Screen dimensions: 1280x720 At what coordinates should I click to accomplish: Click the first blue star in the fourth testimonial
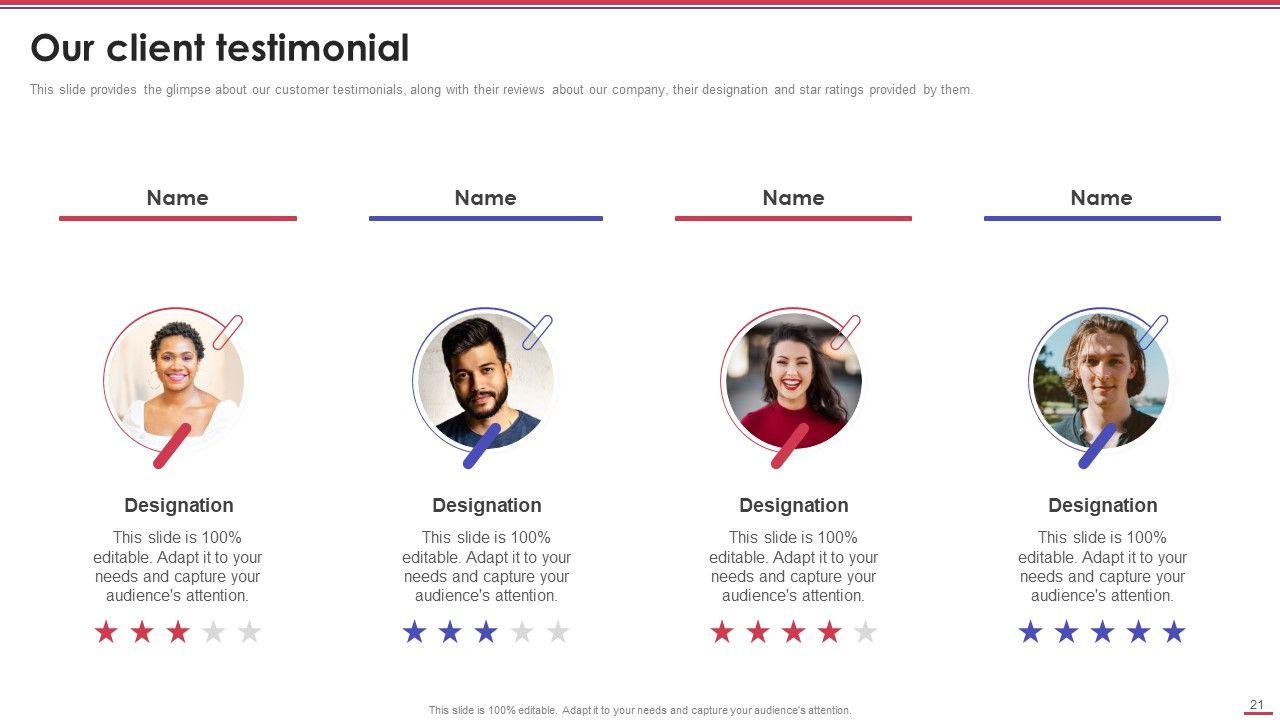coord(1030,632)
